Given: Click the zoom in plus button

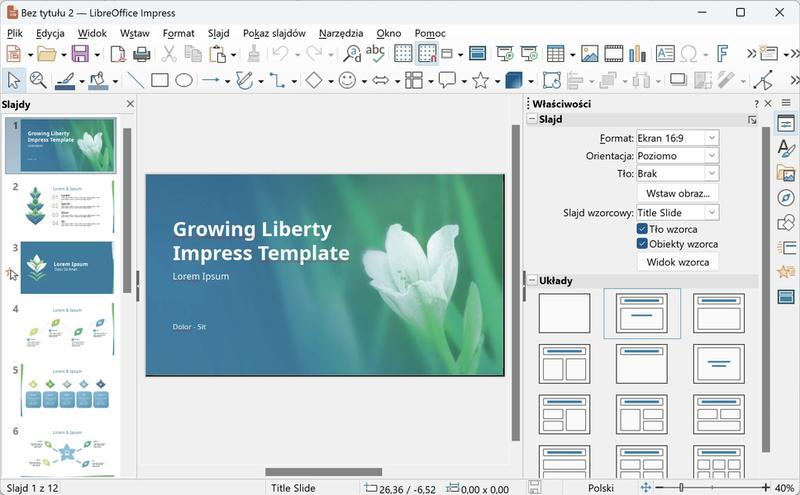Looking at the screenshot, I should coord(765,487).
